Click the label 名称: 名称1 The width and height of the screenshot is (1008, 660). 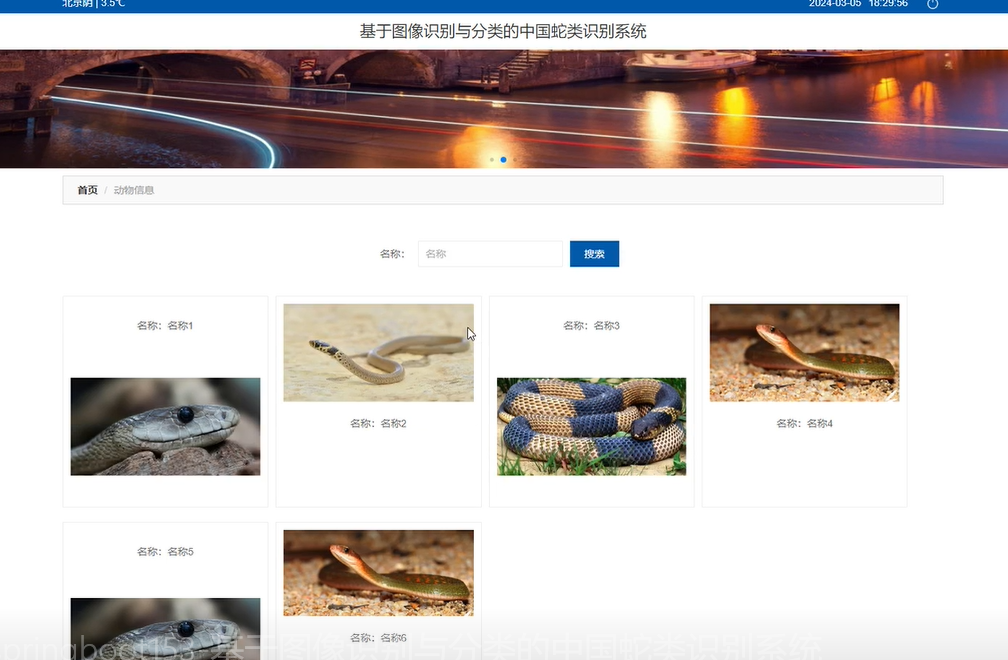pos(165,326)
